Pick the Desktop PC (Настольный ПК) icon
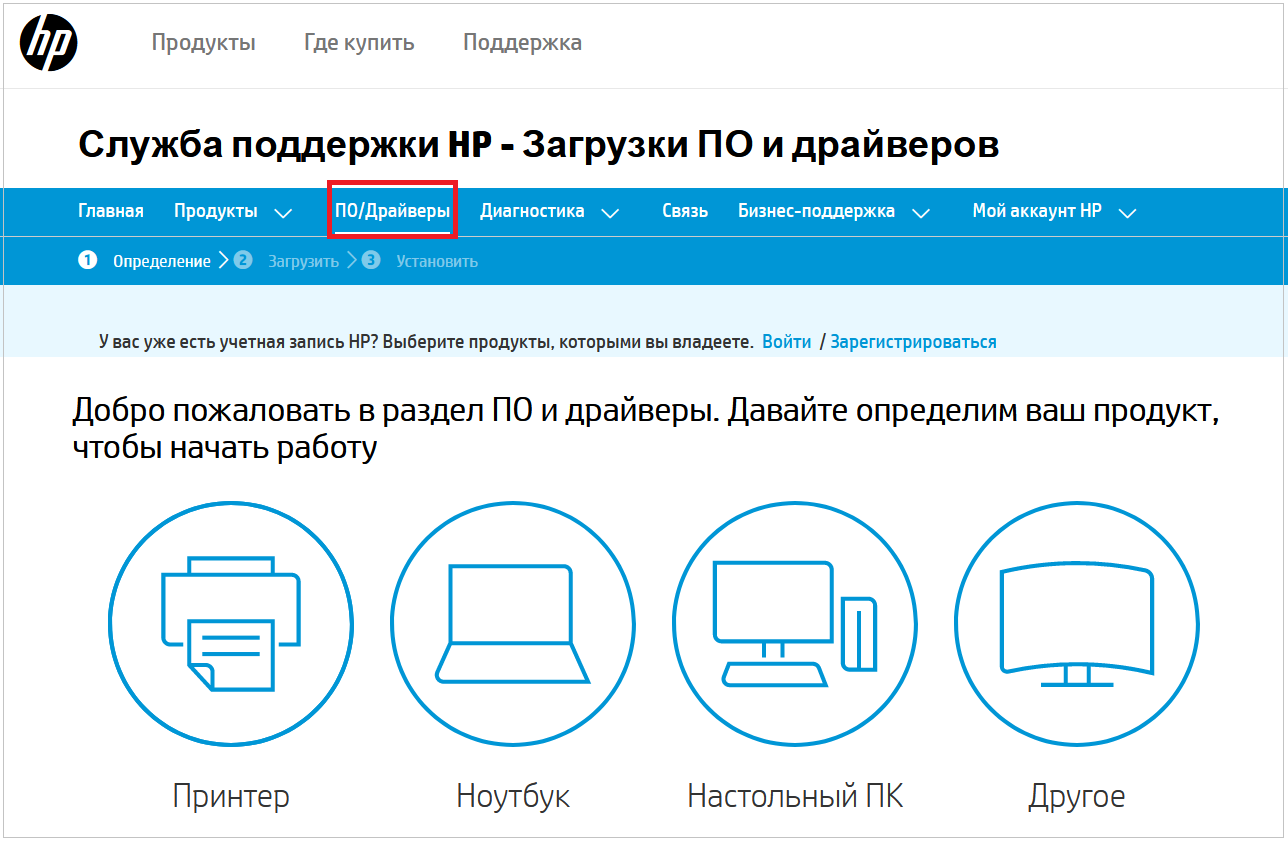 [794, 623]
